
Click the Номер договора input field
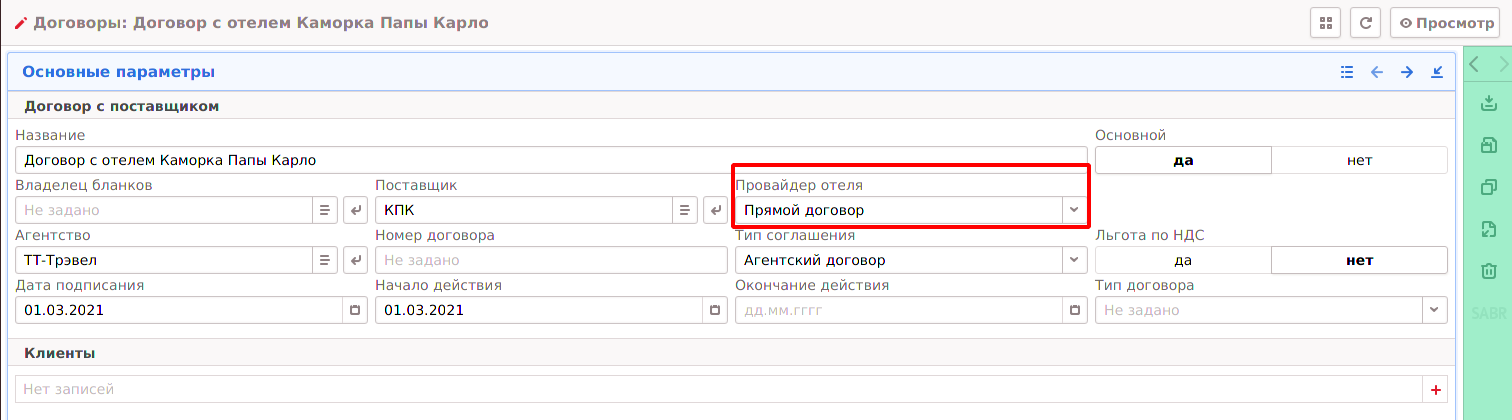pos(550,260)
